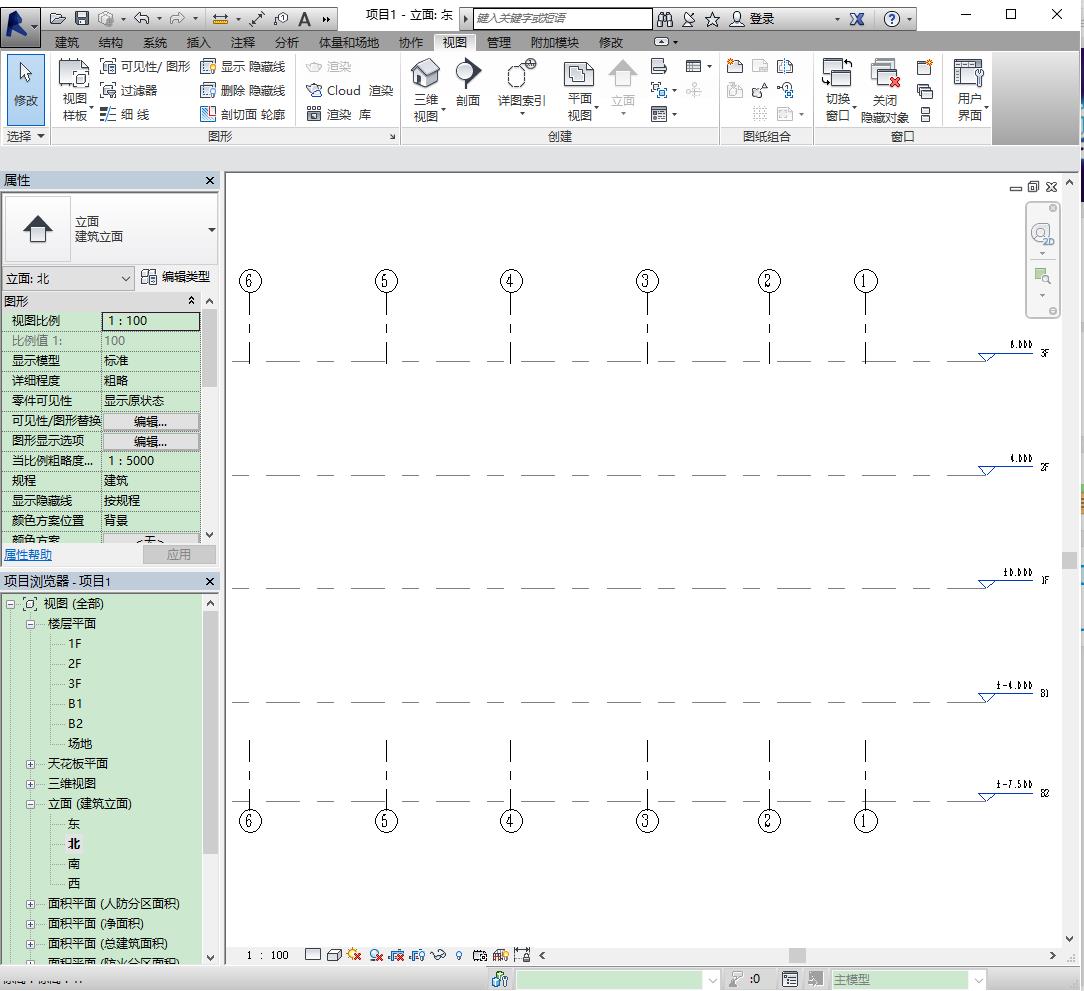Toggle the visual style box on view control bar
1084x991 pixels.
(334, 955)
